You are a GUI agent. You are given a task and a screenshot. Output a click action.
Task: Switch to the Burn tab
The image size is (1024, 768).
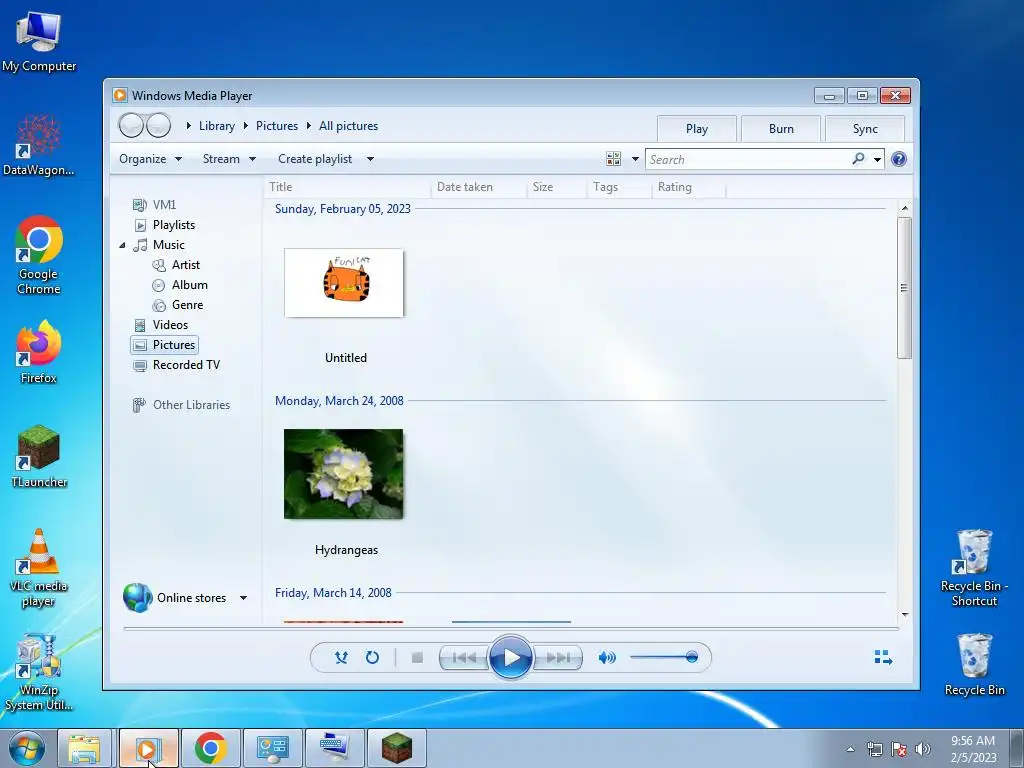781,129
